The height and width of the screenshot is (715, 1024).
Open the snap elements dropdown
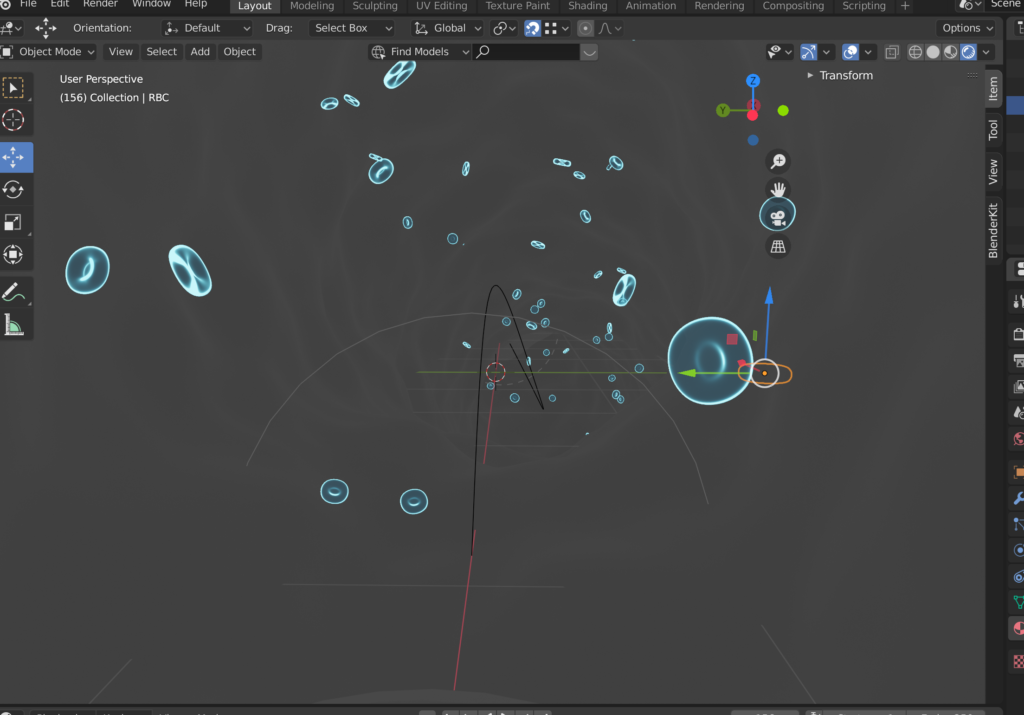click(557, 28)
